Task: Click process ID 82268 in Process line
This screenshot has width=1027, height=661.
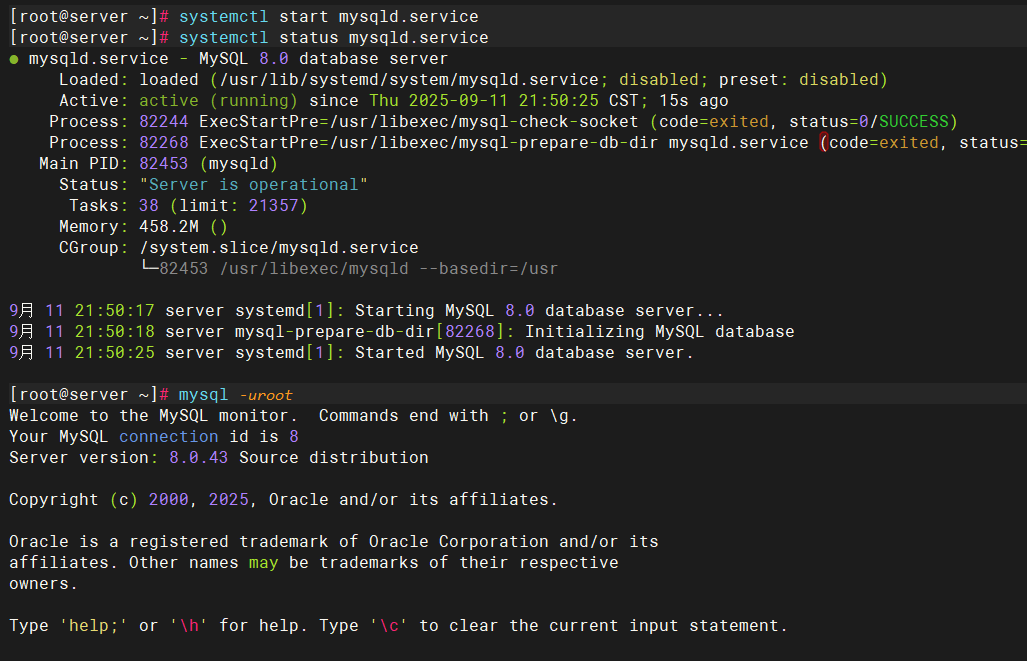Action: tap(164, 142)
